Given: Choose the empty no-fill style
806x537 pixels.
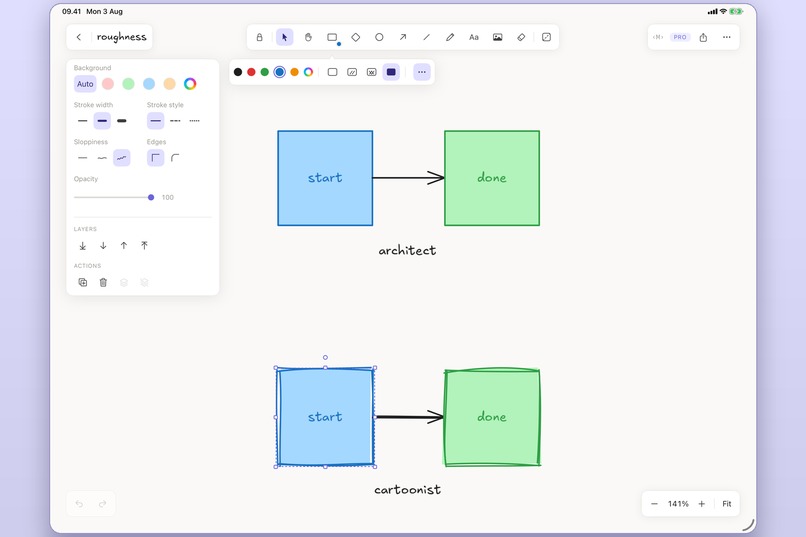Looking at the screenshot, I should (x=333, y=72).
